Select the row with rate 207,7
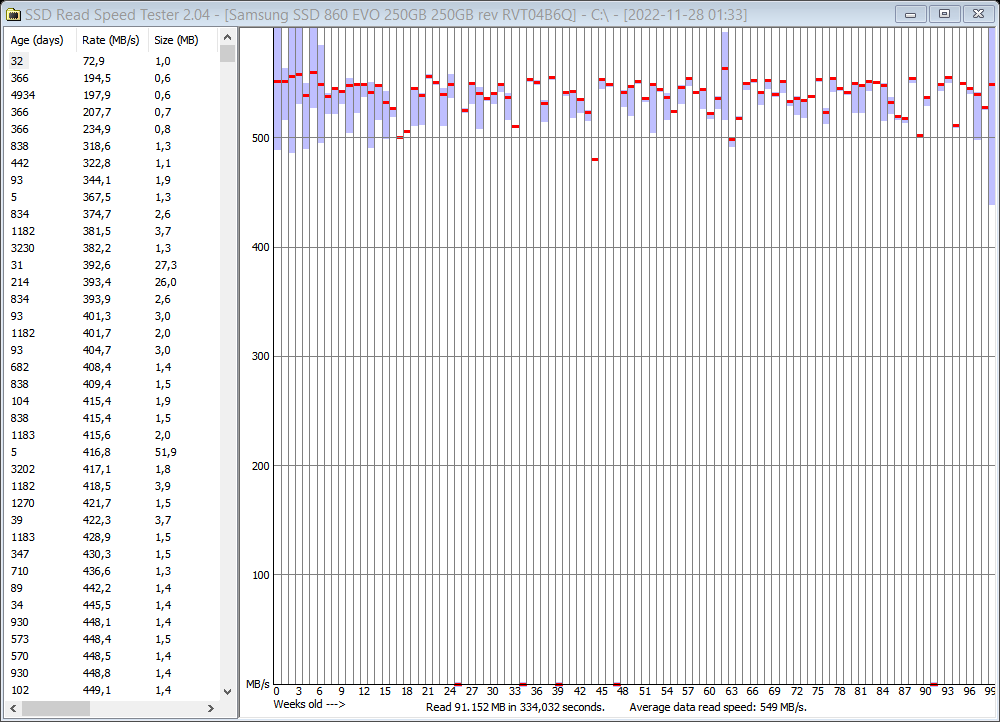1000x722 pixels. click(x=112, y=112)
